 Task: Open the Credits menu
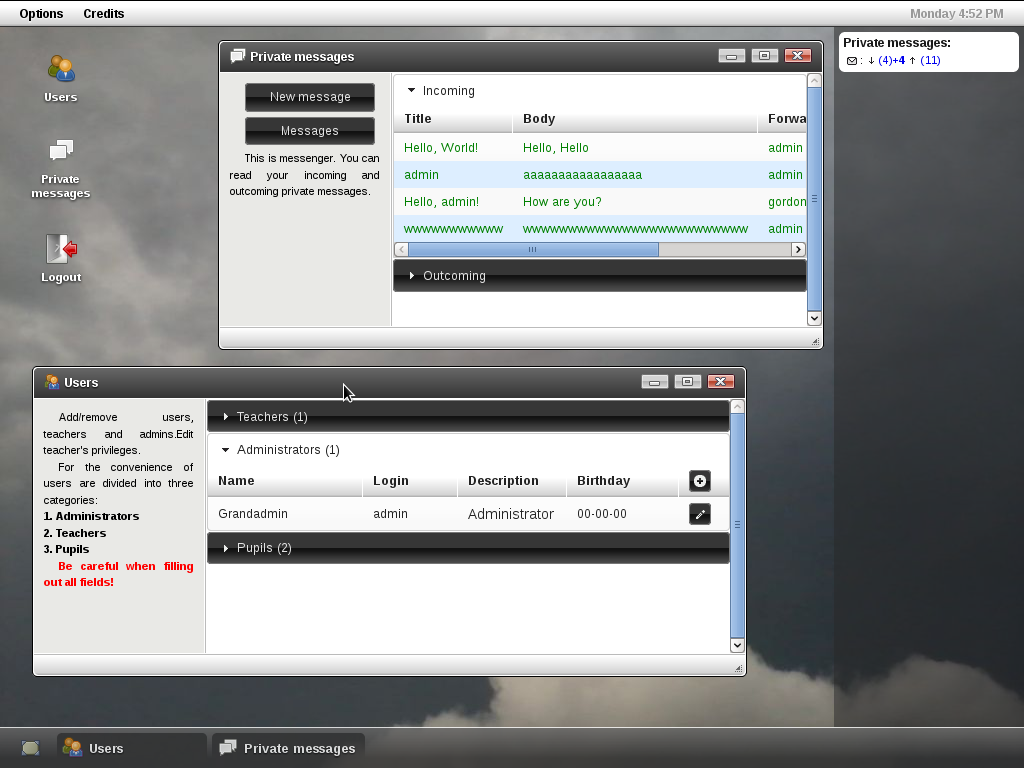[x=103, y=13]
